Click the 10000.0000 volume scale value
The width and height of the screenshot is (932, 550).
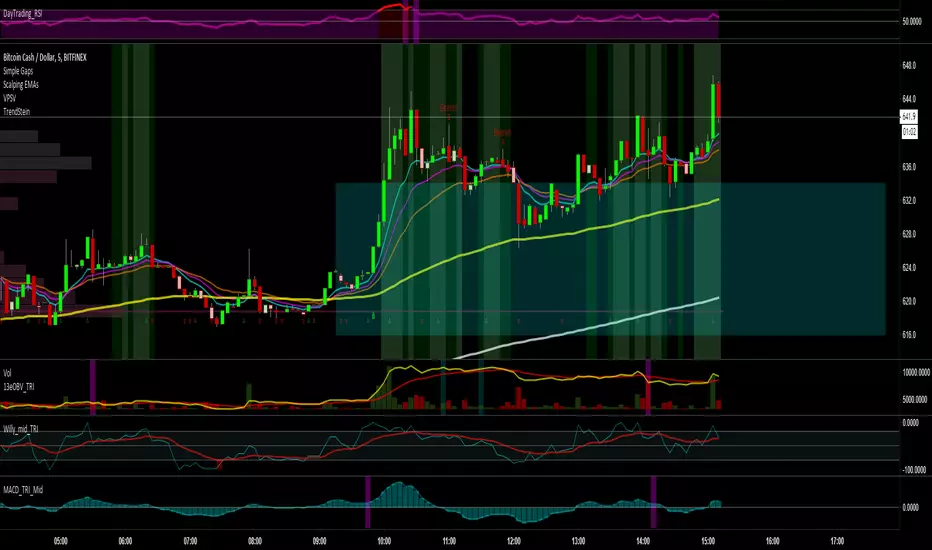(x=916, y=372)
